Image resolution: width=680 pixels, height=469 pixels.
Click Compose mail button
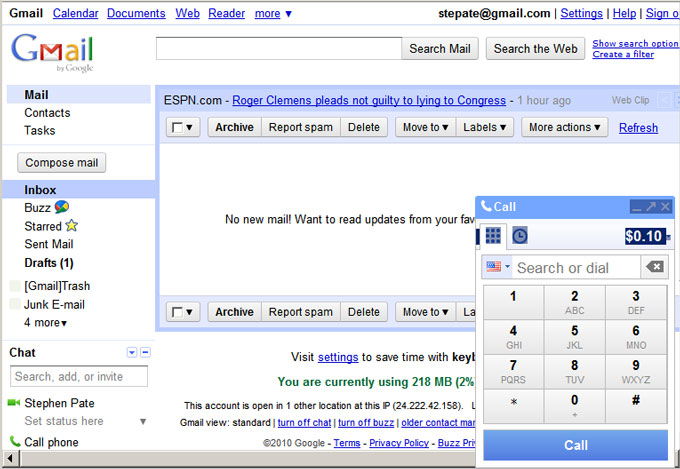pos(62,163)
